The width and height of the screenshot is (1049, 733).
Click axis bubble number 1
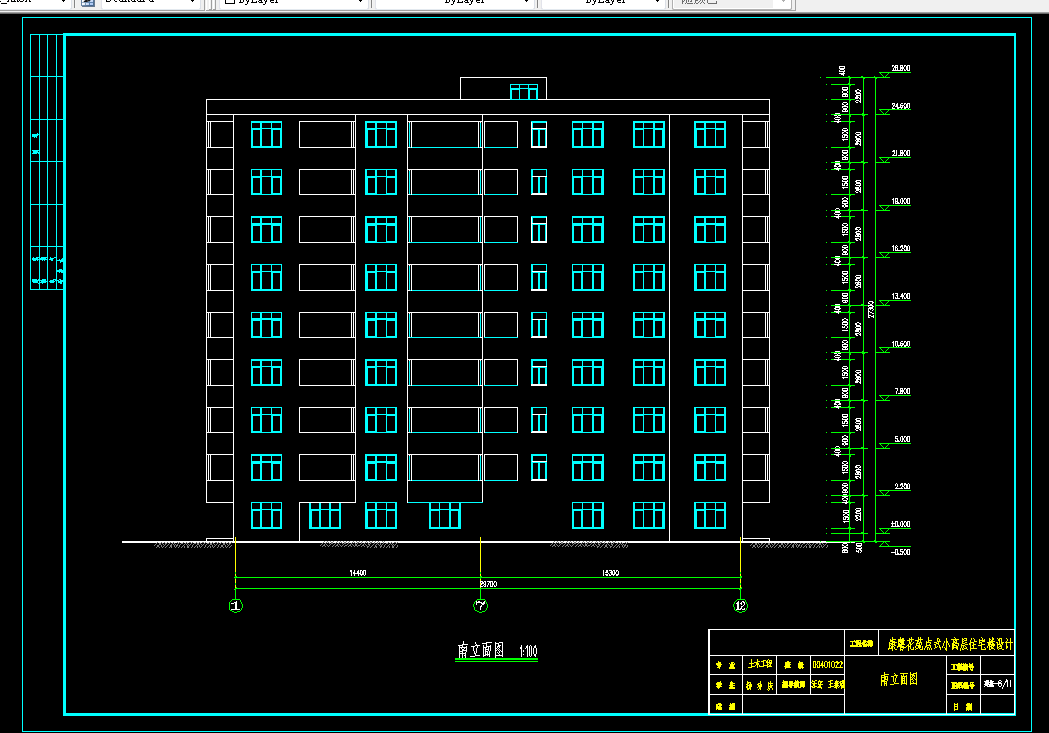pyautogui.click(x=235, y=606)
